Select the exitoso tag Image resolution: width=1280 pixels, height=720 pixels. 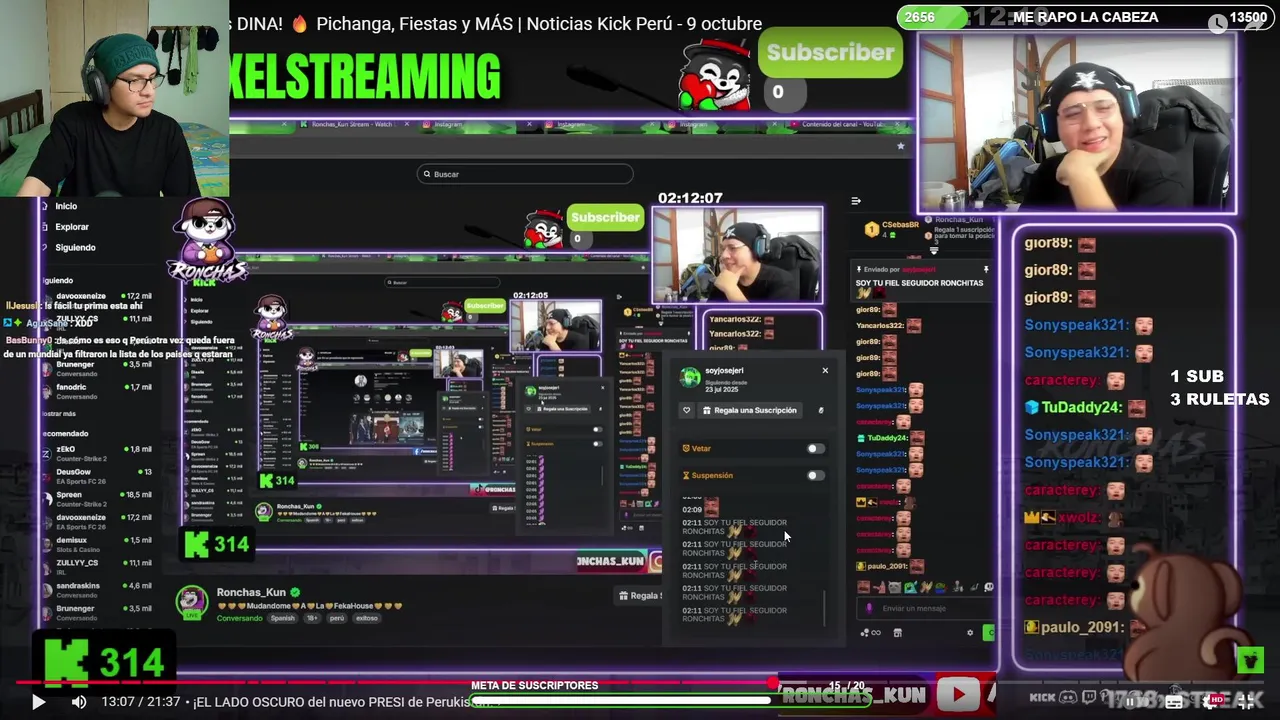(367, 618)
